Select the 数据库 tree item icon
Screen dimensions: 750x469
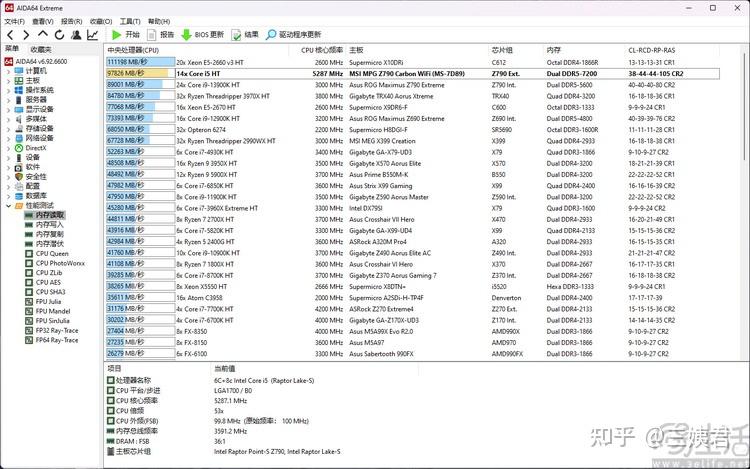(19, 196)
